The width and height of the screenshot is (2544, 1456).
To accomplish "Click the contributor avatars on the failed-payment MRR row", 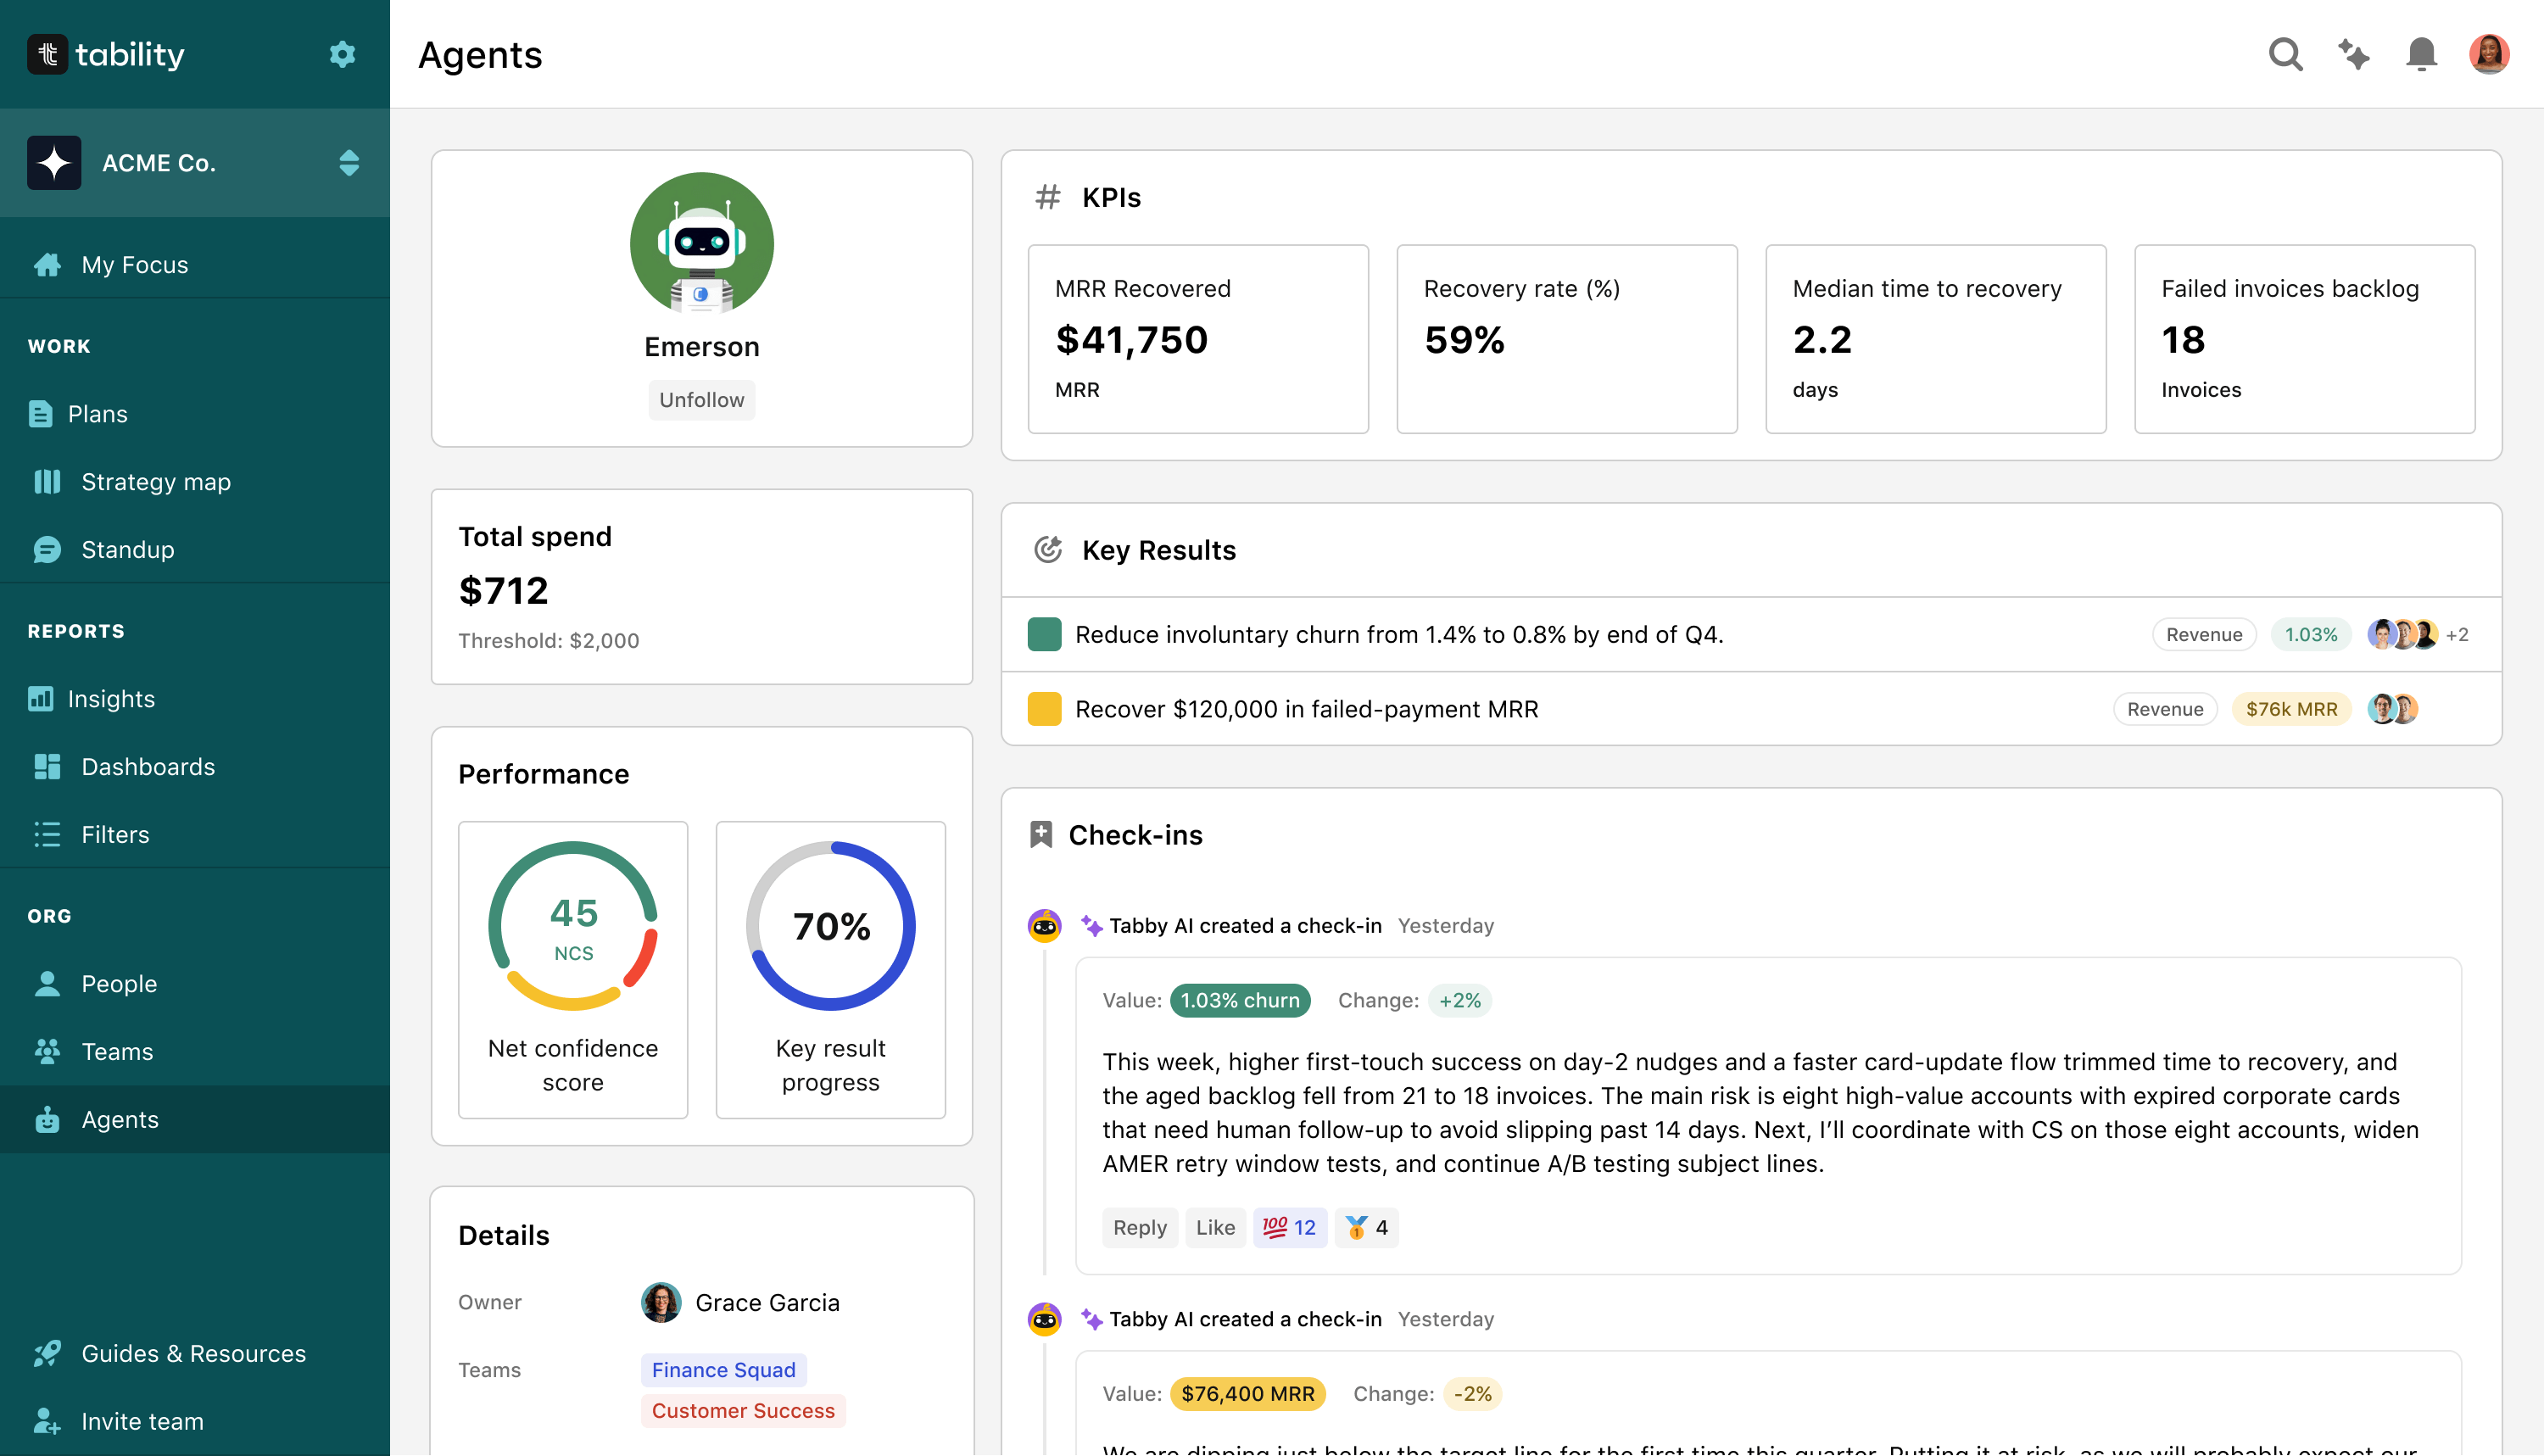I will tap(2392, 709).
